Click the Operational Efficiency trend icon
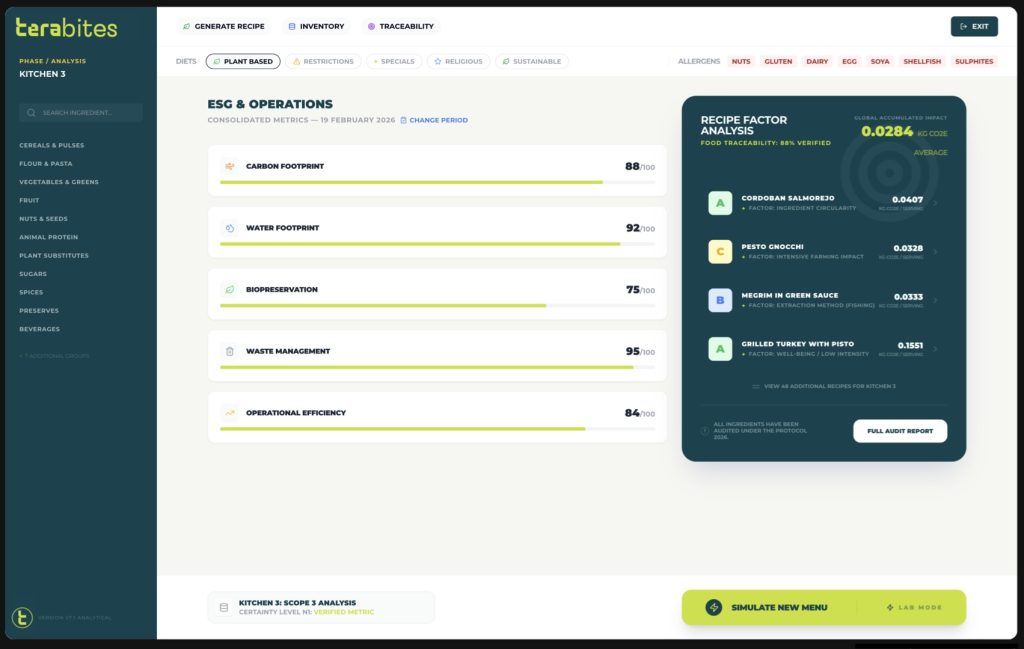Viewport: 1024px width, 649px height. [x=230, y=413]
